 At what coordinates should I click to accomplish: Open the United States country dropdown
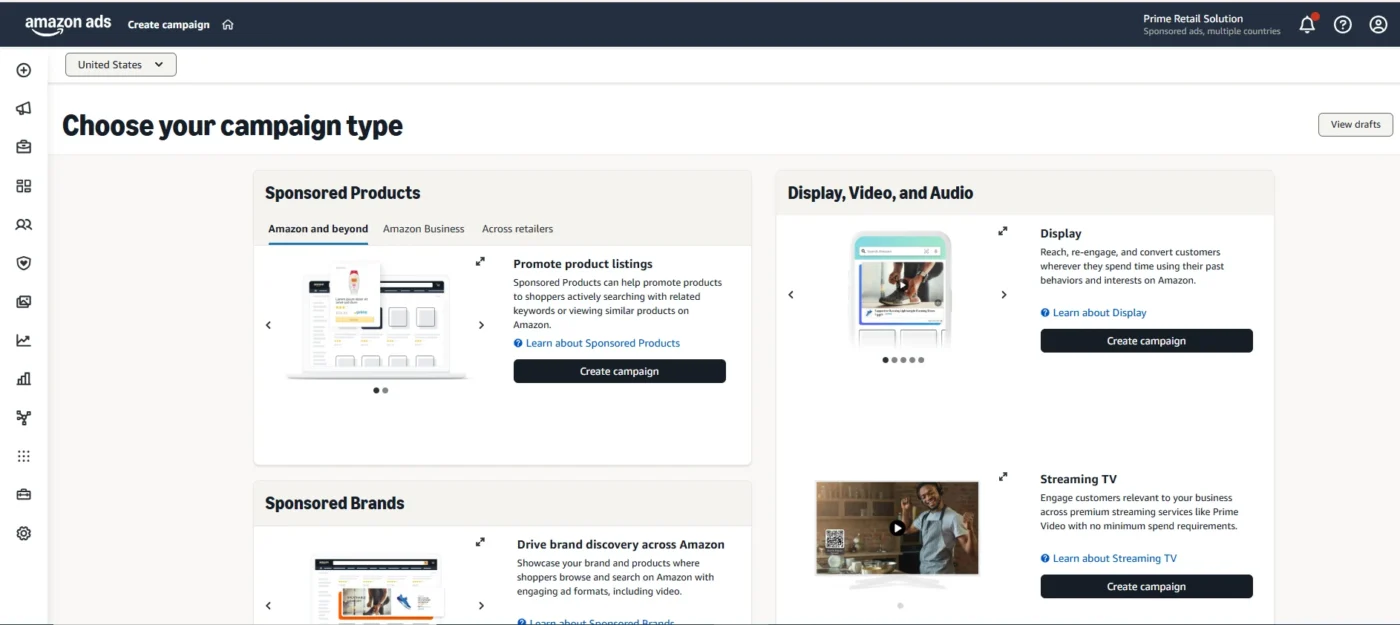121,65
